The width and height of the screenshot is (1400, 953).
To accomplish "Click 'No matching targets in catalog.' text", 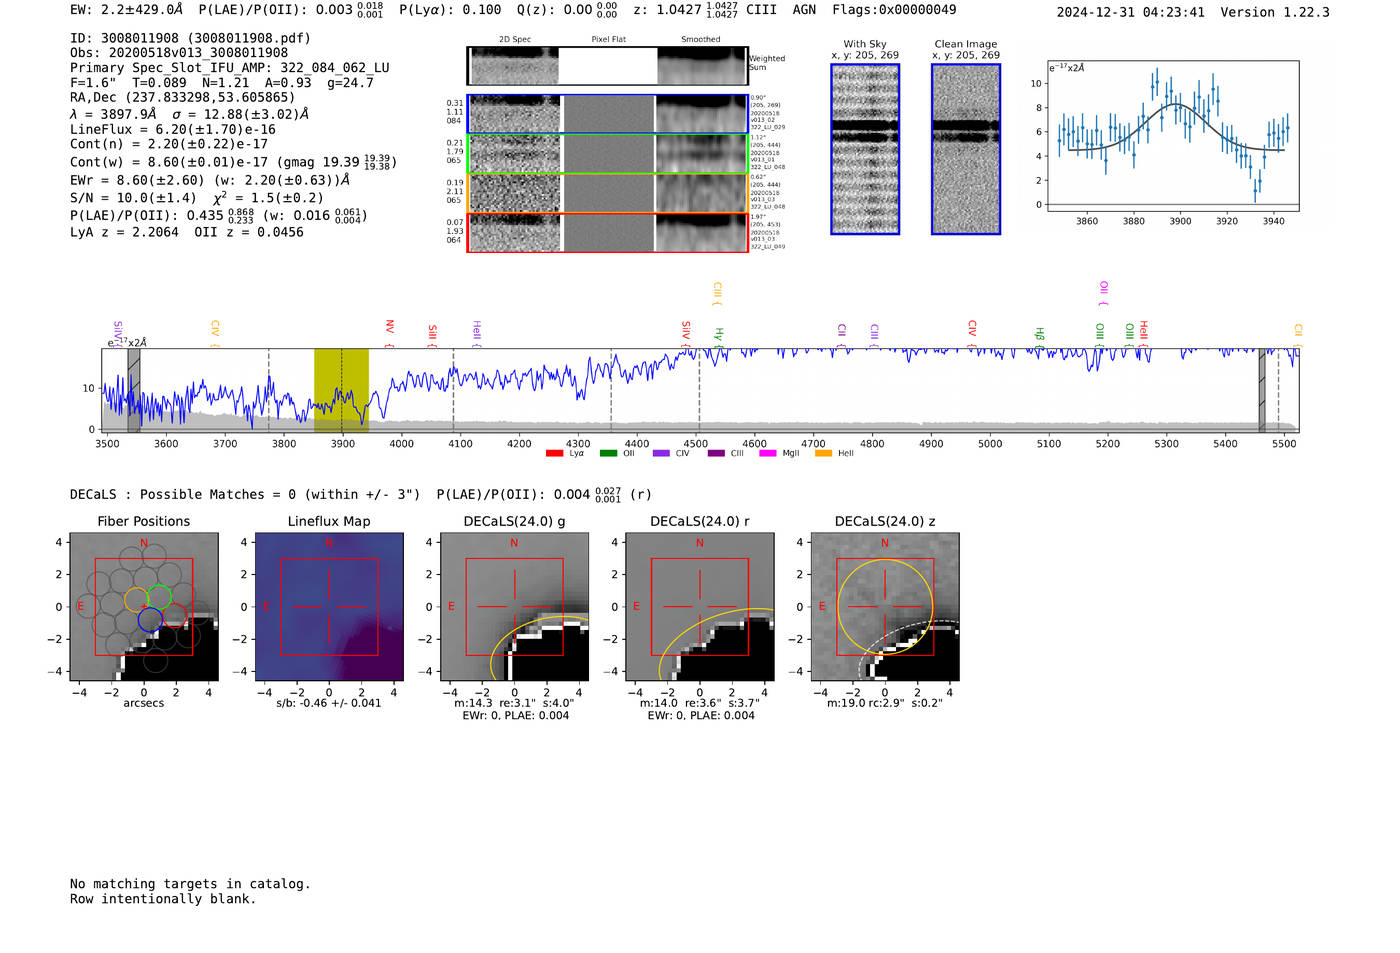I will pos(190,884).
